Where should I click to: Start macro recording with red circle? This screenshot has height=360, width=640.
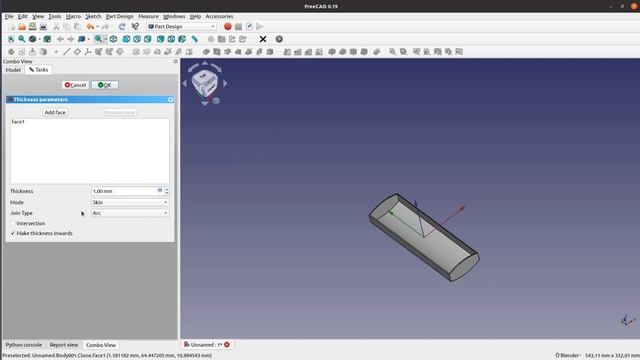[228, 27]
